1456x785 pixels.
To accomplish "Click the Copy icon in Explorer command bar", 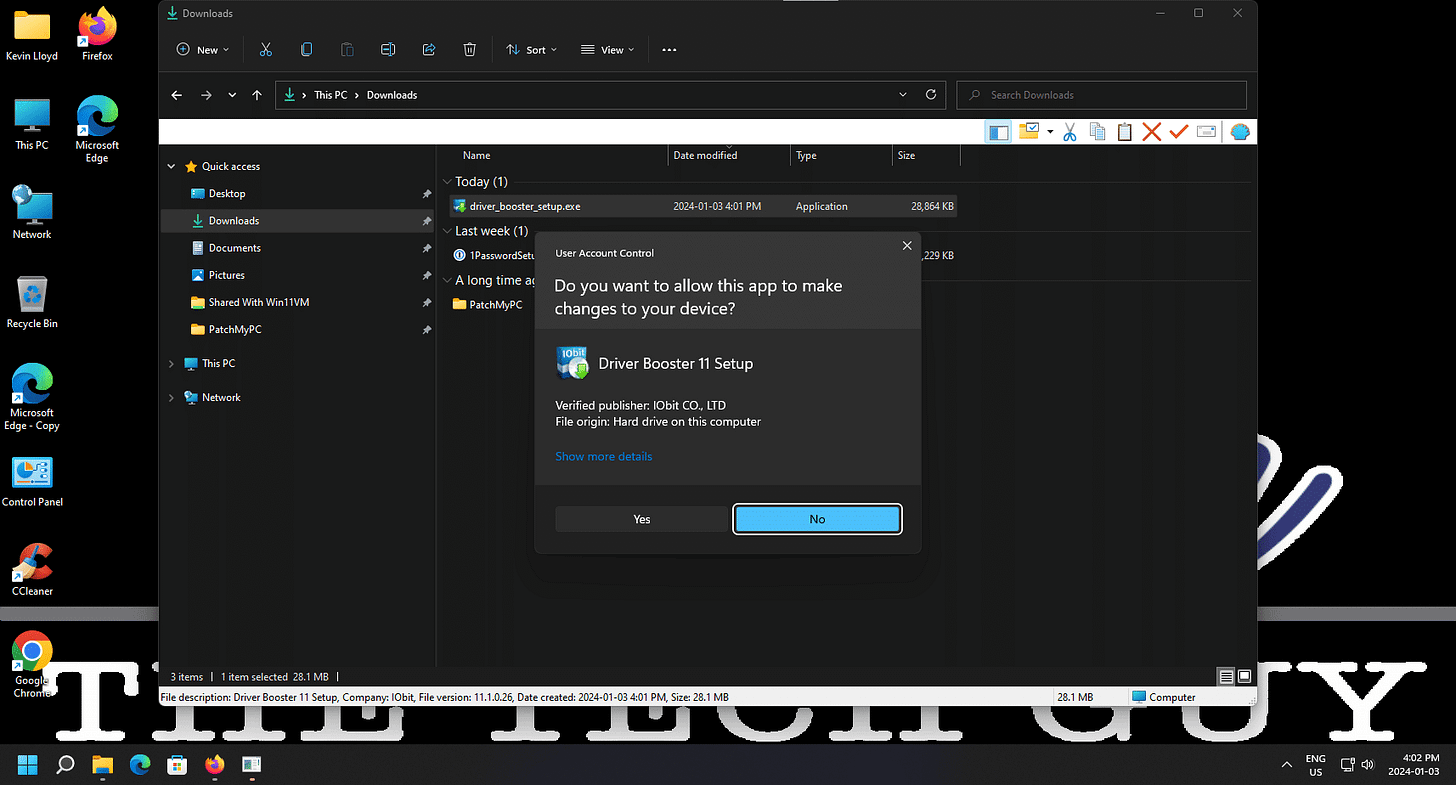I will 306,49.
